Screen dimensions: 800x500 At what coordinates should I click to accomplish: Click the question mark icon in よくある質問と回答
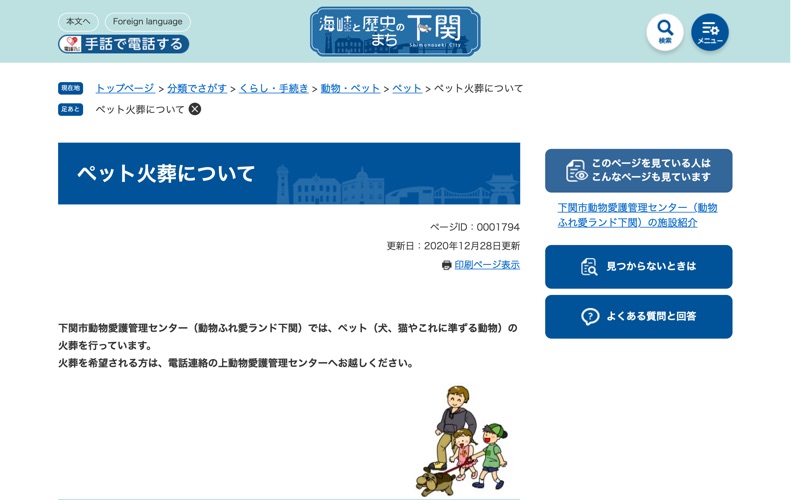pyautogui.click(x=590, y=316)
